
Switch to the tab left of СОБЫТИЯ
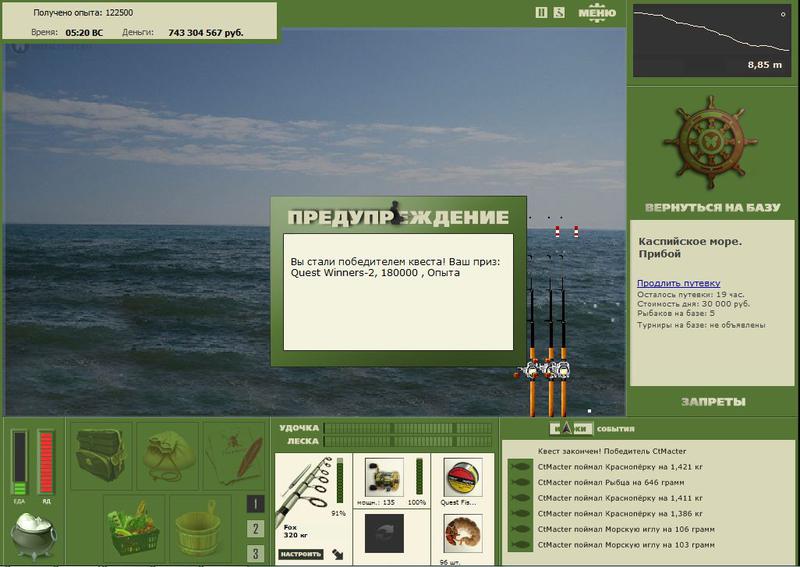pyautogui.click(x=571, y=429)
